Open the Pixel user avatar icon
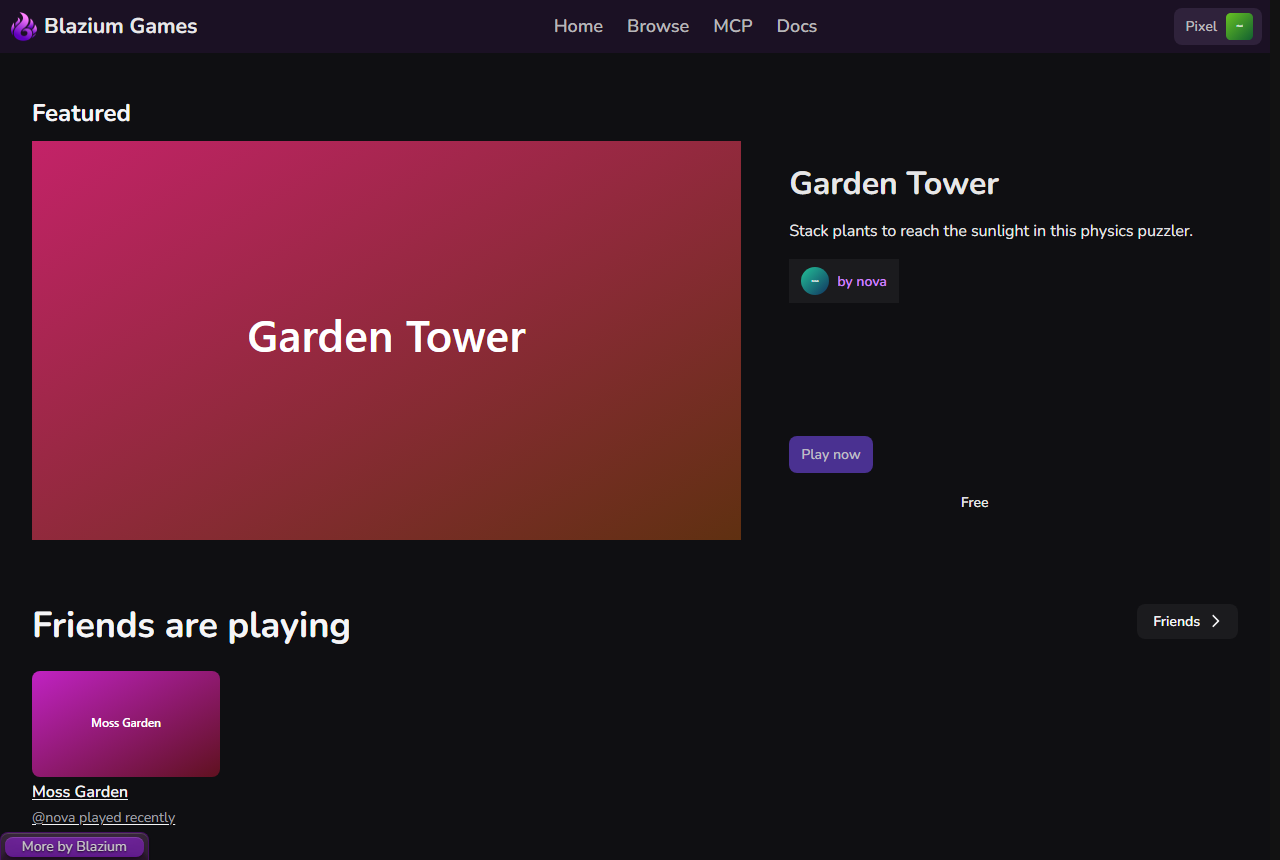 pyautogui.click(x=1239, y=27)
